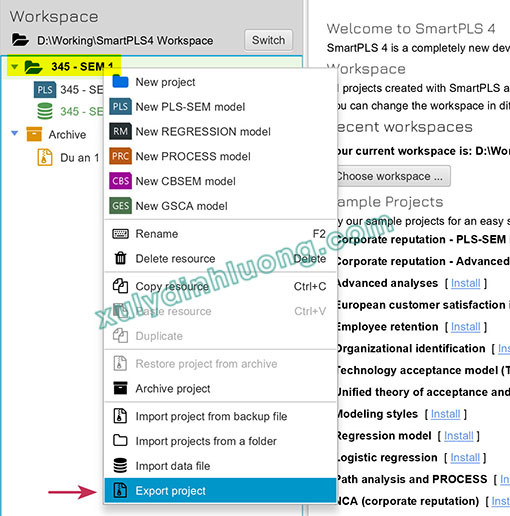
Task: Select the Du an 1 archived project
Action: tap(53, 157)
